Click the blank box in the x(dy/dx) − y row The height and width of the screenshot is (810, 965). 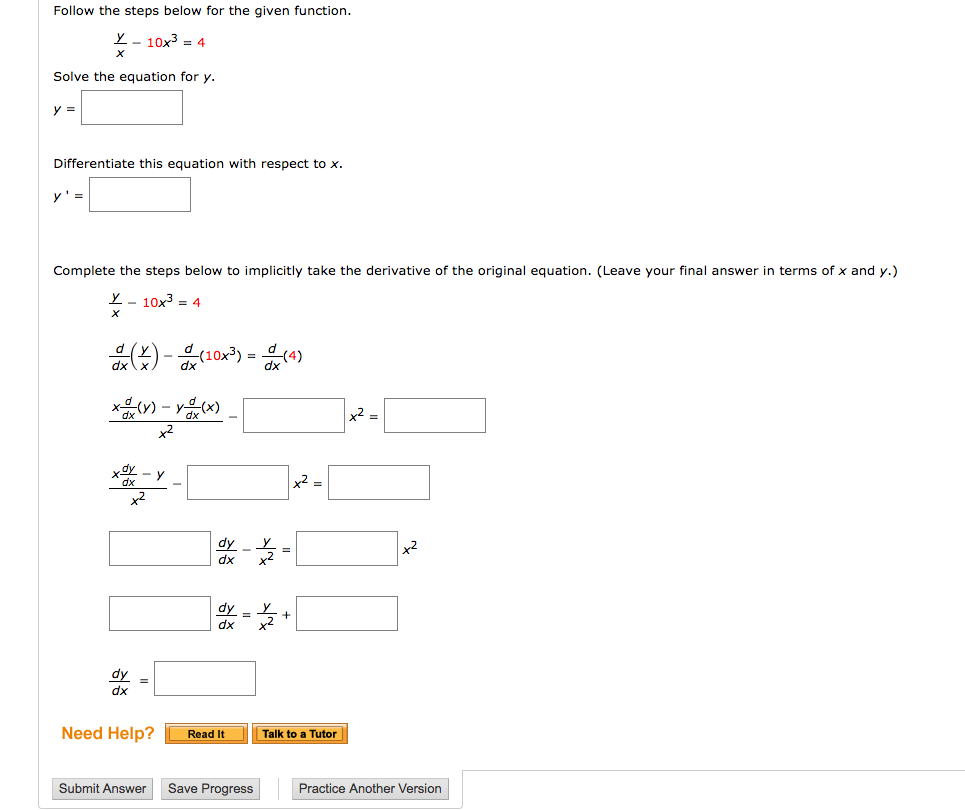[x=237, y=481]
